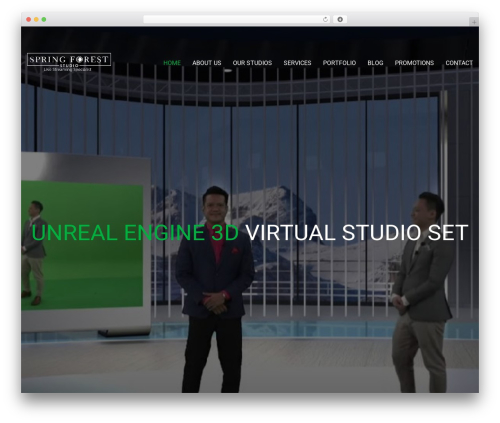The width and height of the screenshot is (500, 423).
Task: Open a new tab with the plus button
Action: click(x=474, y=22)
